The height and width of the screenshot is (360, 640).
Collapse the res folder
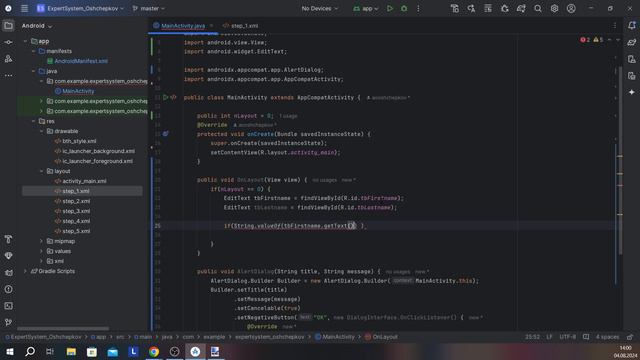click(33, 121)
